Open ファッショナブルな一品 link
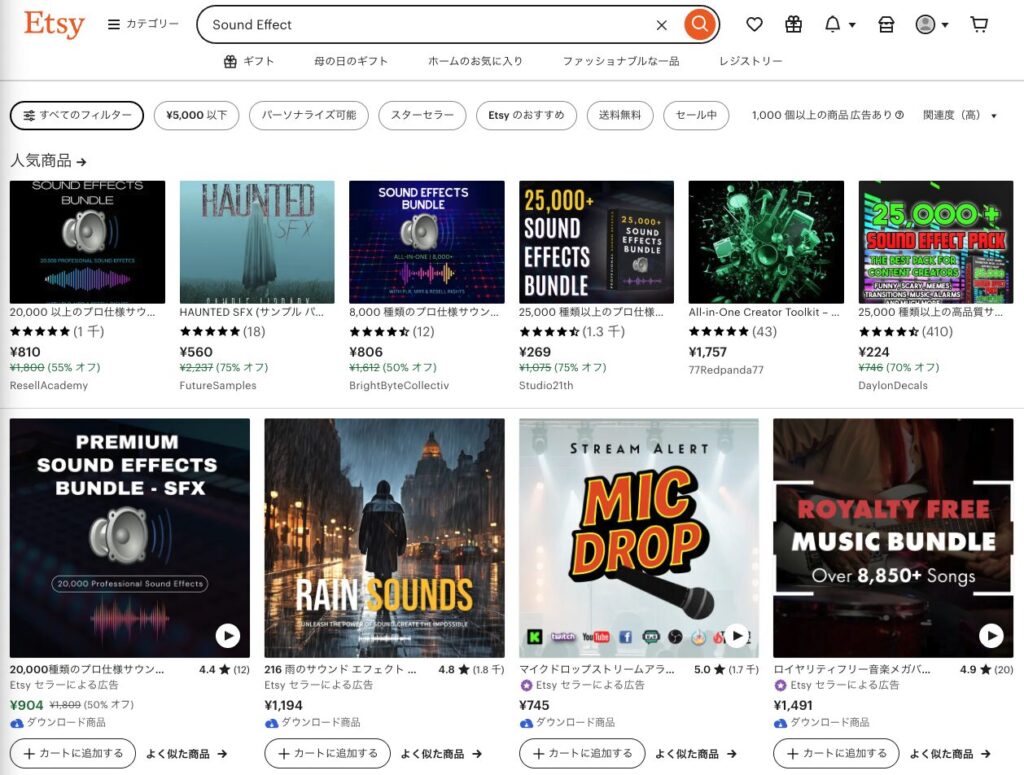Image resolution: width=1024 pixels, height=775 pixels. click(620, 61)
